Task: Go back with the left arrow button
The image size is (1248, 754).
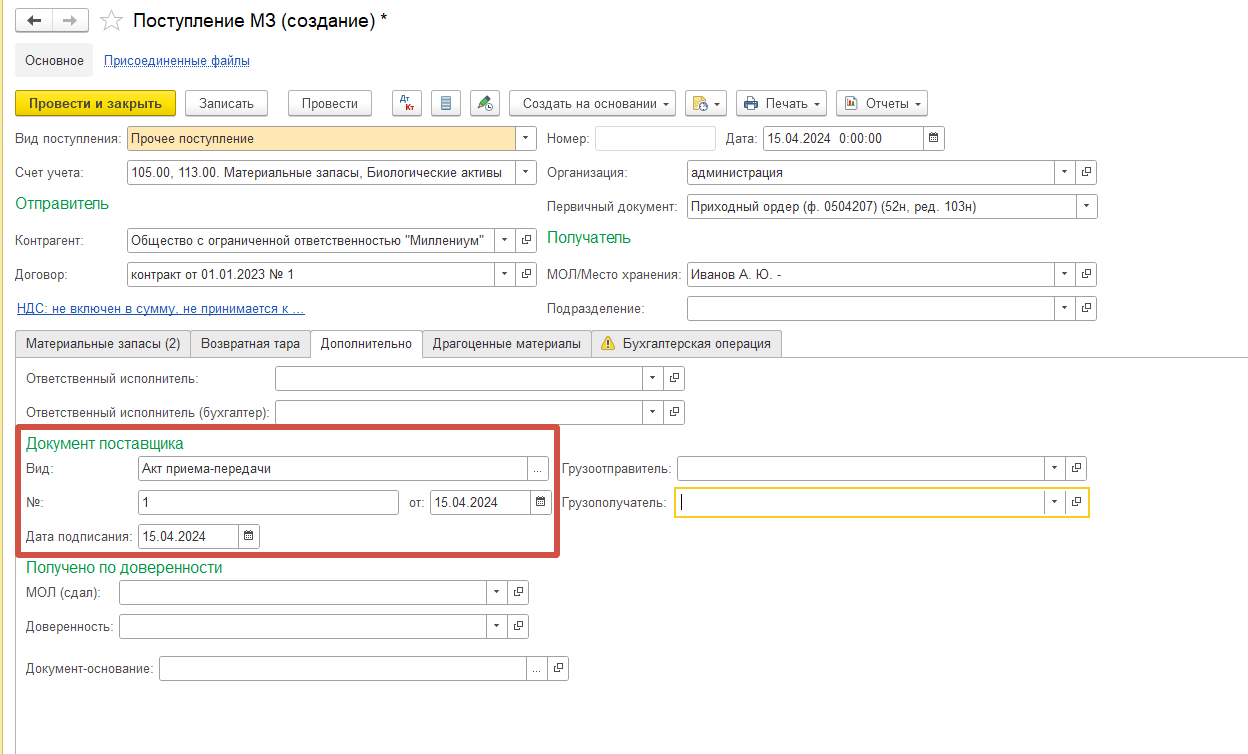Action: 34,20
